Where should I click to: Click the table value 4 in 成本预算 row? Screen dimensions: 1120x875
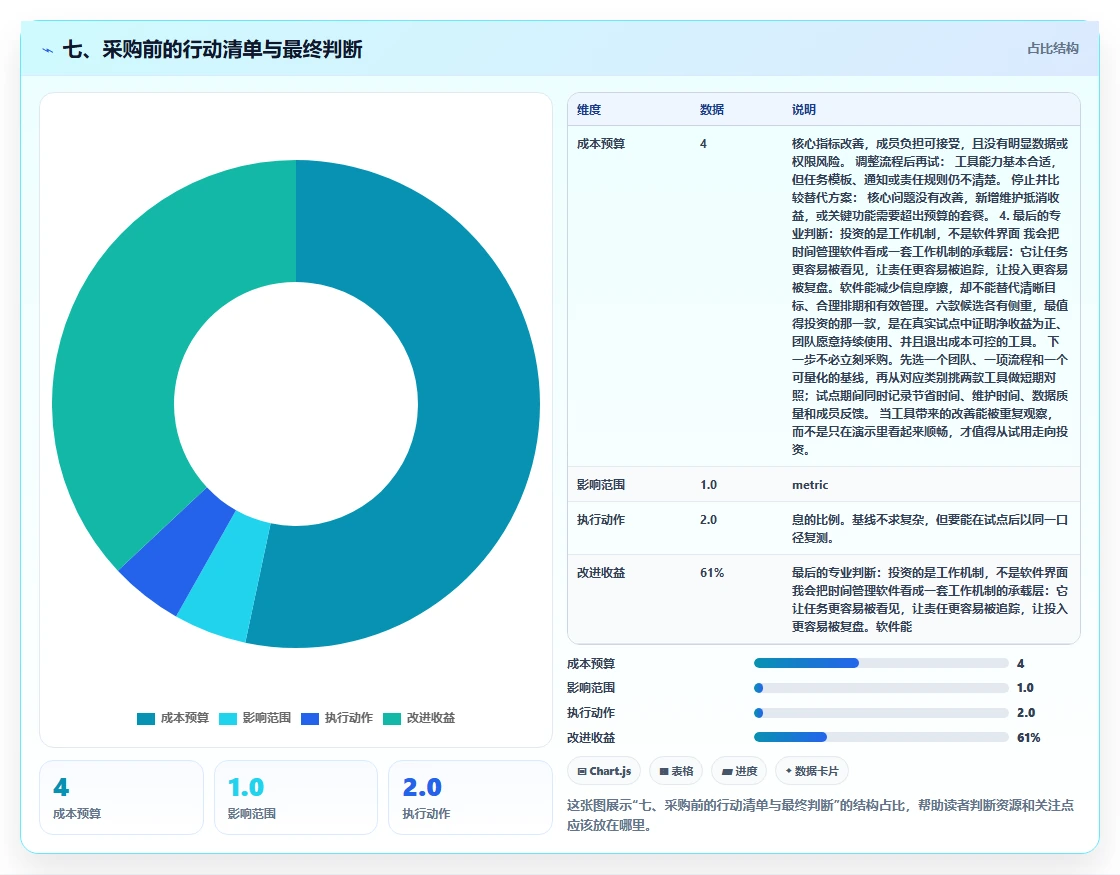[x=703, y=144]
